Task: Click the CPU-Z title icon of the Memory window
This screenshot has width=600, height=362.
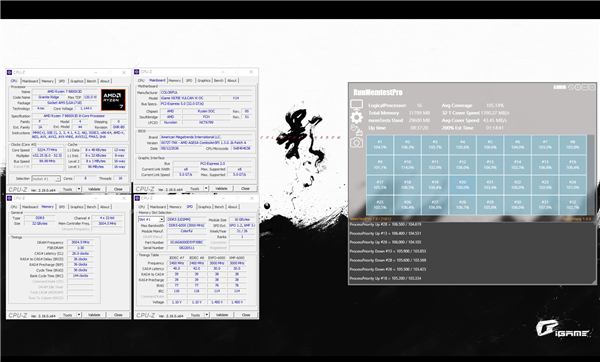Action: click(x=10, y=198)
